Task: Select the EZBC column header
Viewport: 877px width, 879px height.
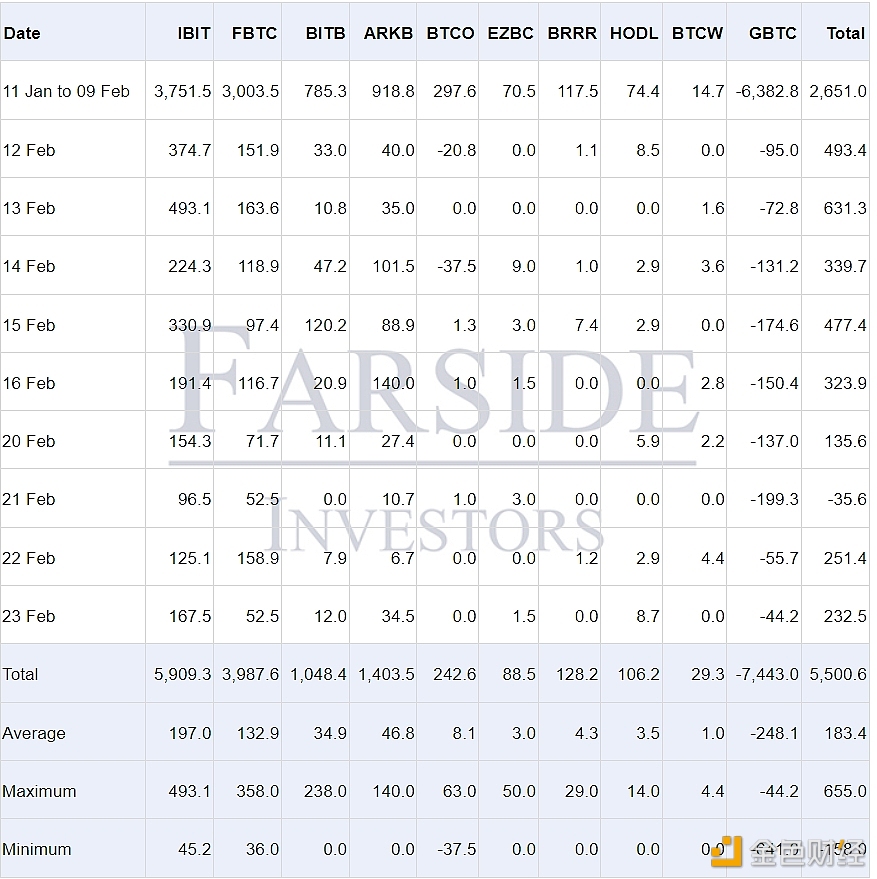Action: [510, 33]
